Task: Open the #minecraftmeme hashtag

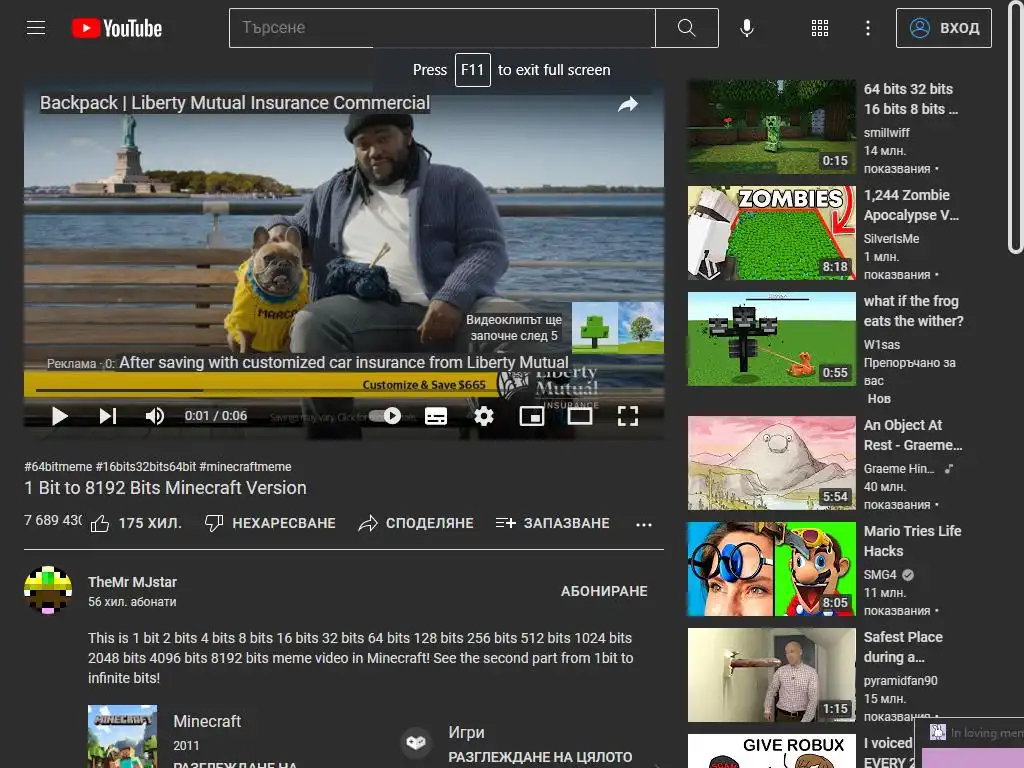Action: click(246, 466)
